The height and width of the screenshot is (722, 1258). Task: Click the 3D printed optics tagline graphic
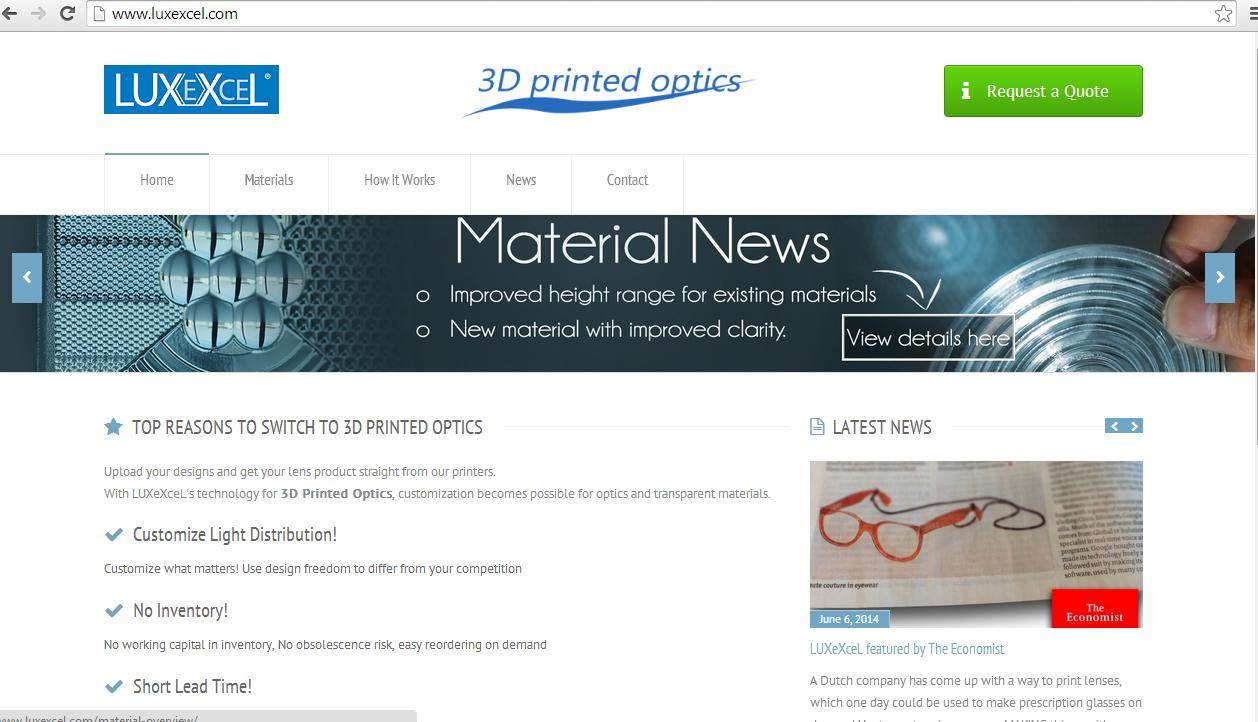pos(609,90)
